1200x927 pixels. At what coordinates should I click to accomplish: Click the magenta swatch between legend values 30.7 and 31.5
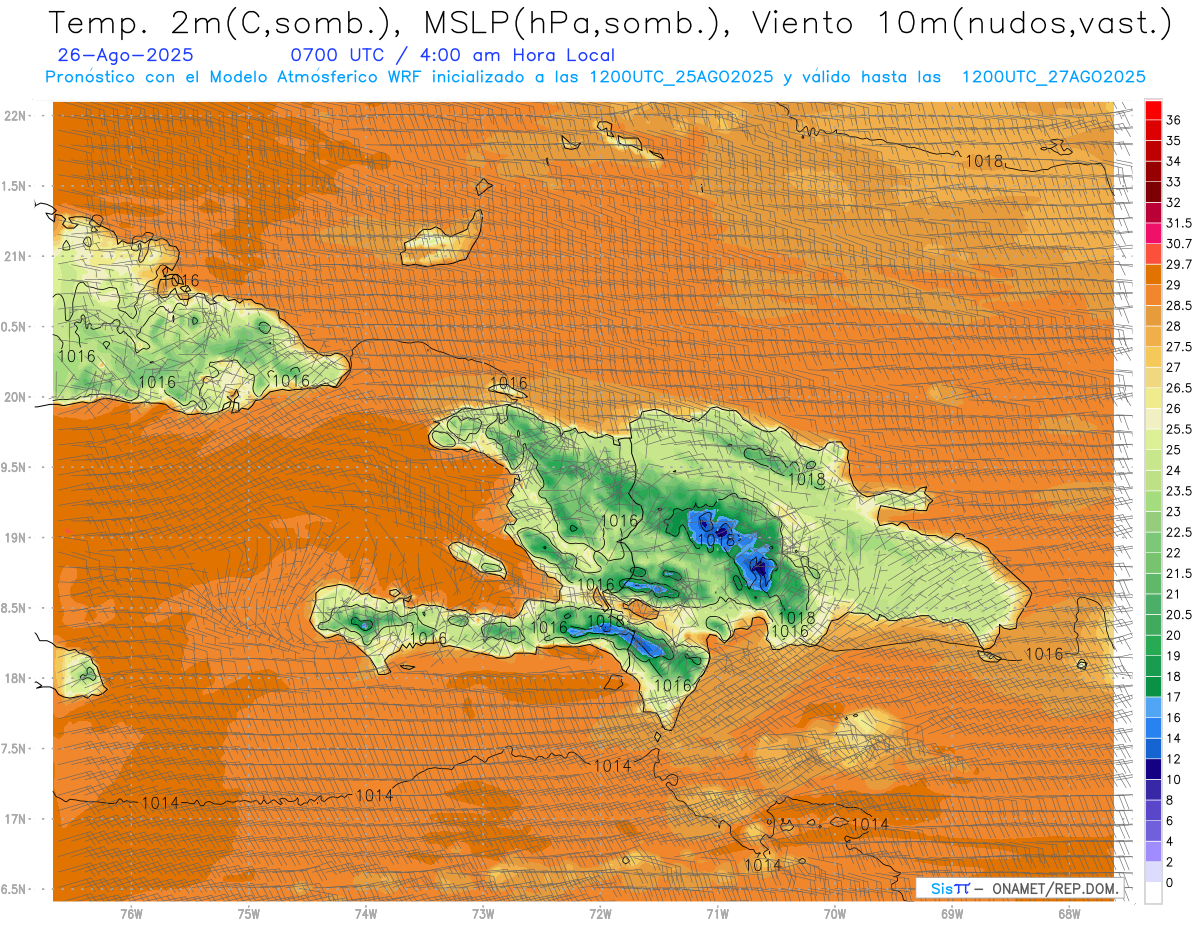[x=1153, y=233]
